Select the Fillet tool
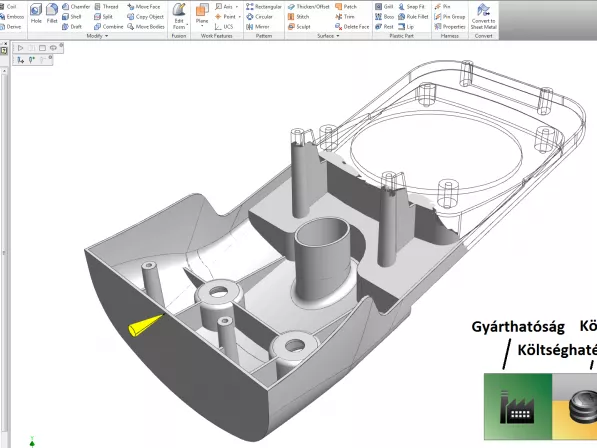 click(52, 13)
